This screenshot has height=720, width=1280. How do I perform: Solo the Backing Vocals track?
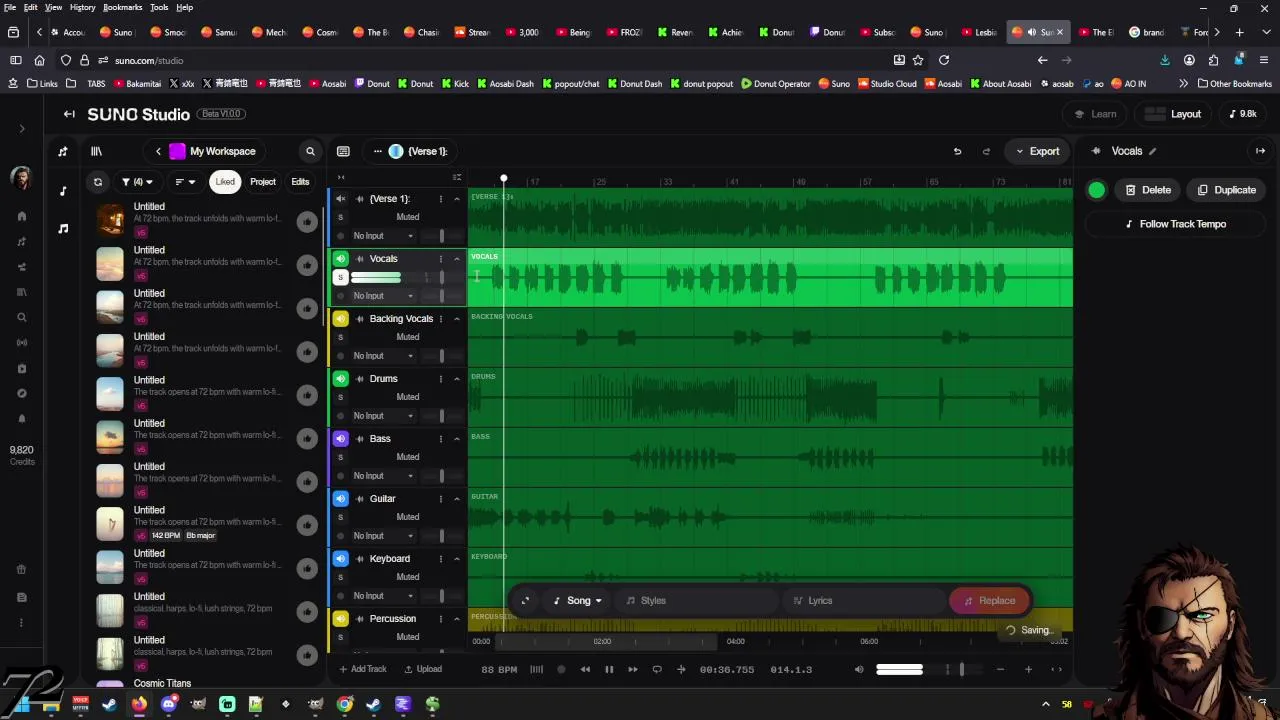340,337
